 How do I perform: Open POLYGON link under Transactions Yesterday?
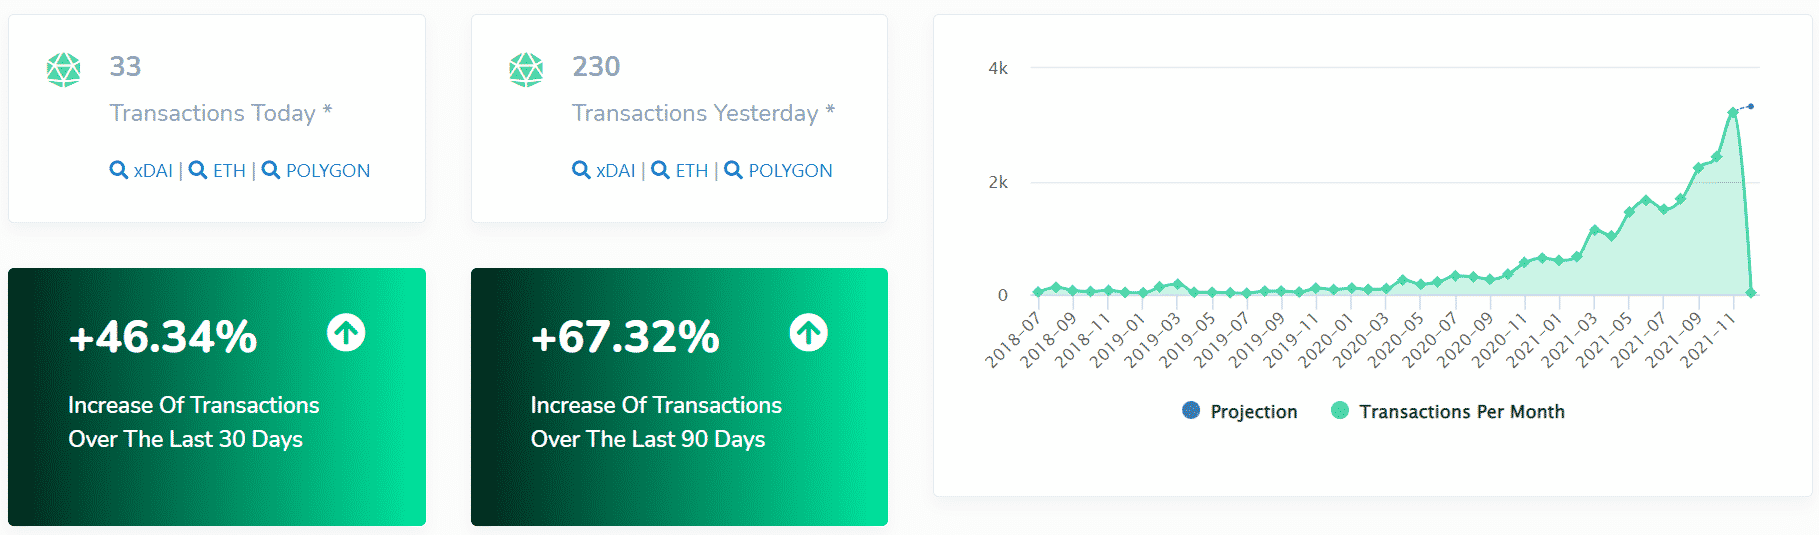[x=790, y=171]
